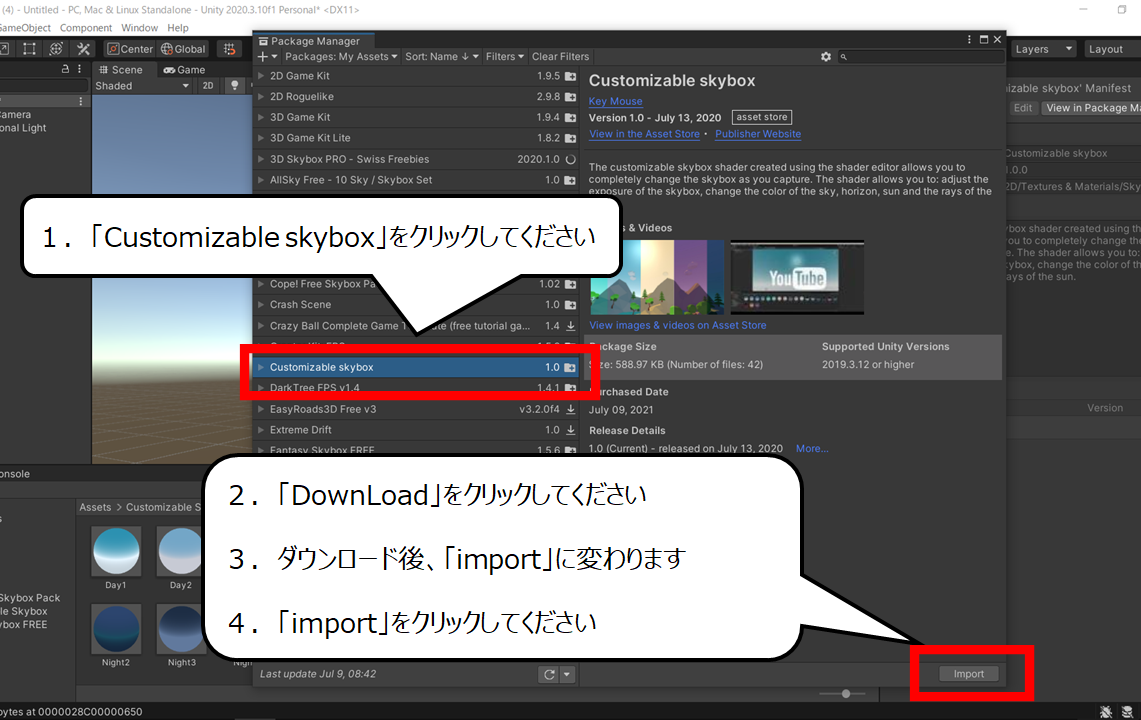The width and height of the screenshot is (1141, 720).
Task: Click the Import button
Action: [969, 674]
